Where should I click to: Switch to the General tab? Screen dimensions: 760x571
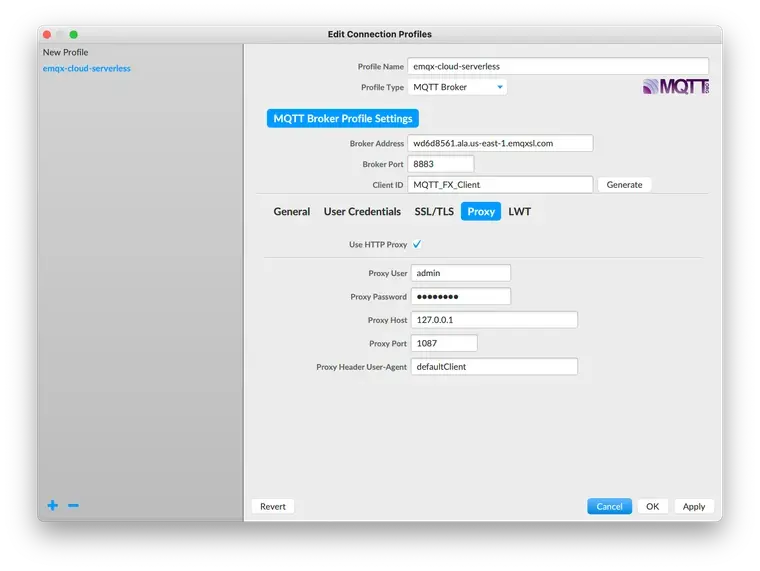click(292, 211)
